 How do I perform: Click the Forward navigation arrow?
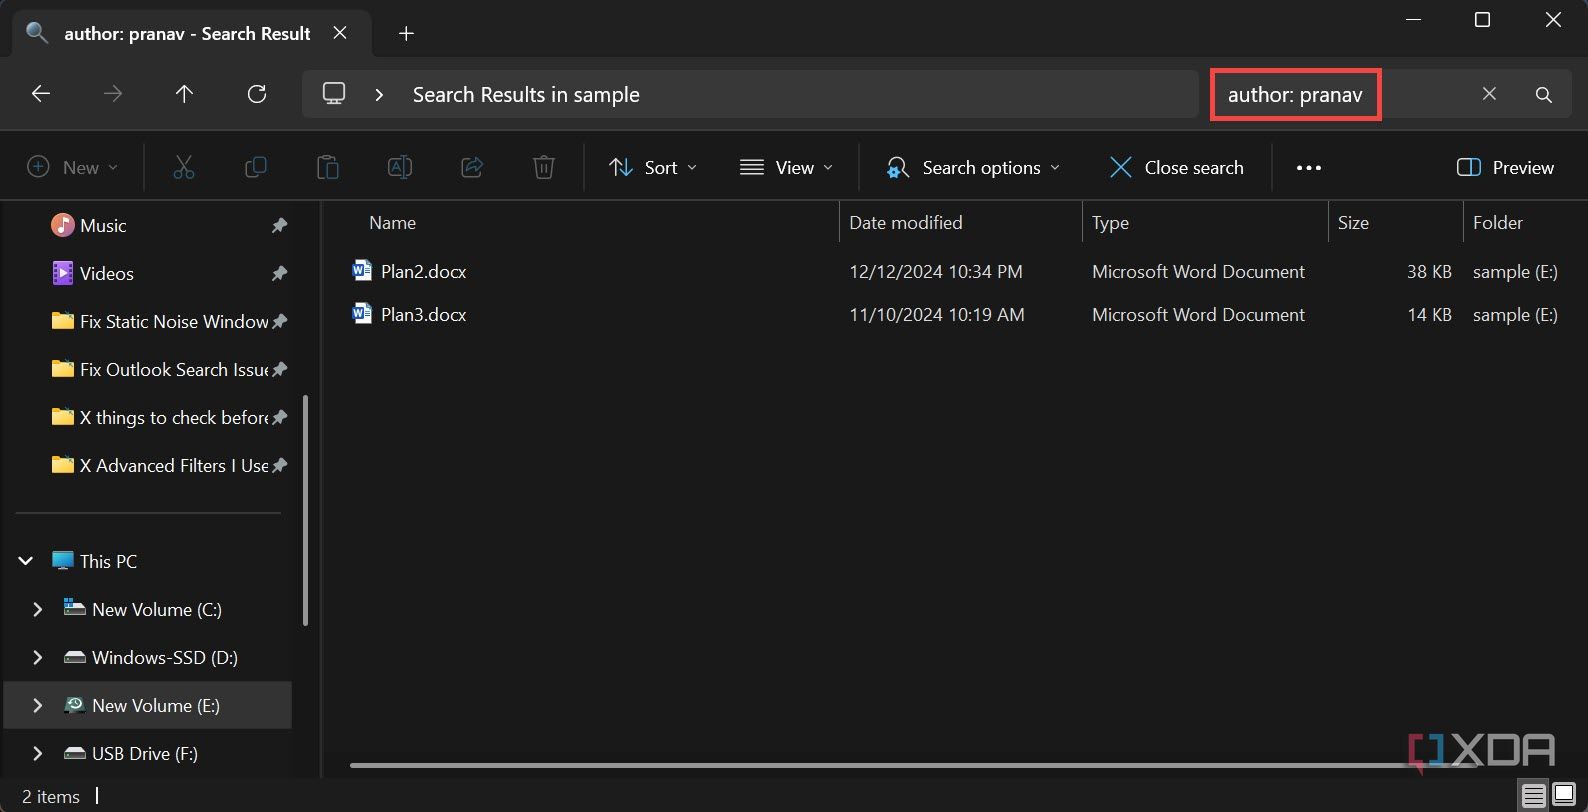pos(113,94)
